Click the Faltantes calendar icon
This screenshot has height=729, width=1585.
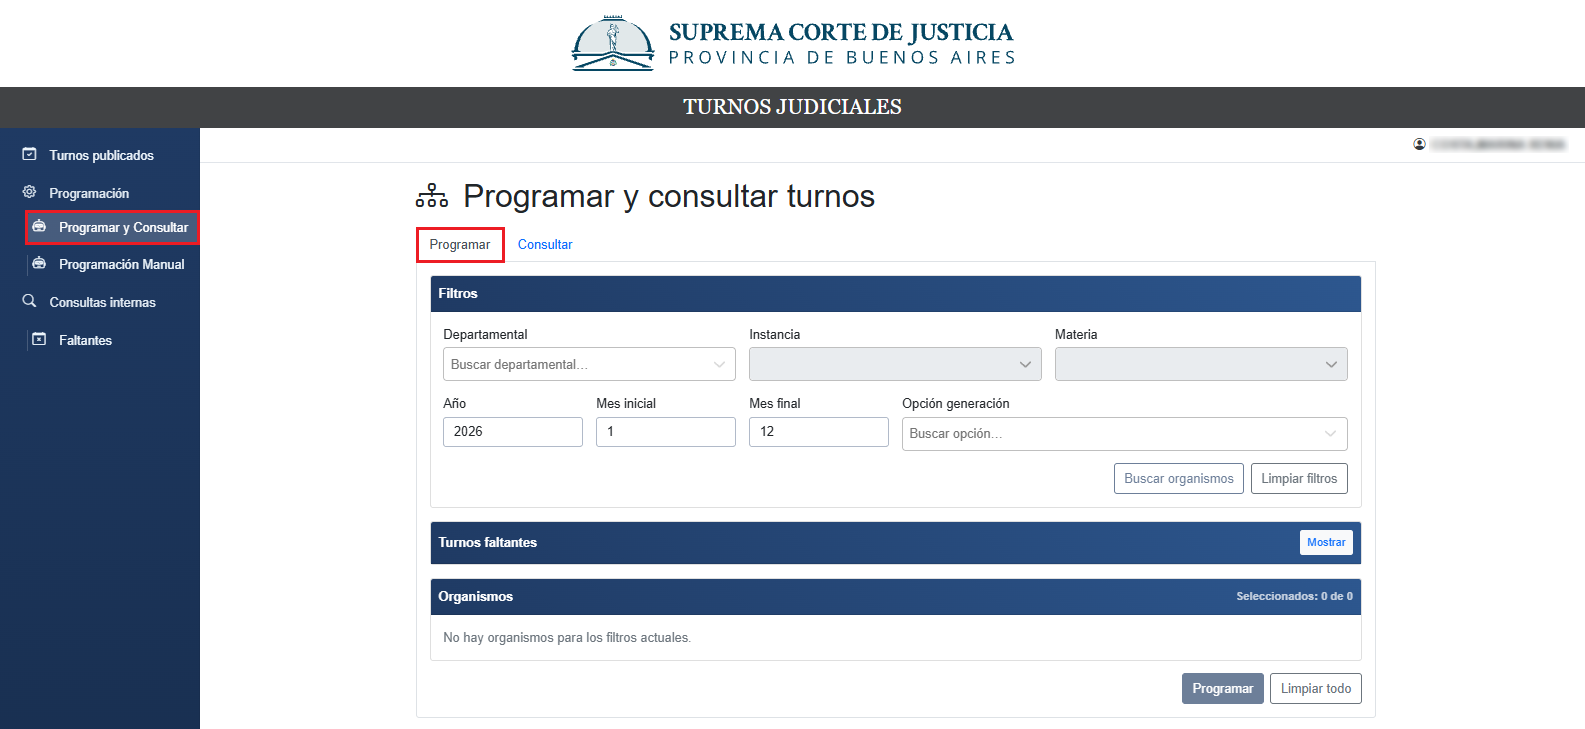[39, 340]
